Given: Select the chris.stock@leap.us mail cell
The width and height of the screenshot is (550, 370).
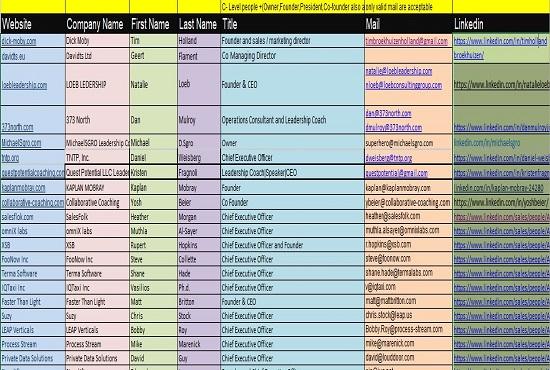Looking at the screenshot, I should 408,316.
